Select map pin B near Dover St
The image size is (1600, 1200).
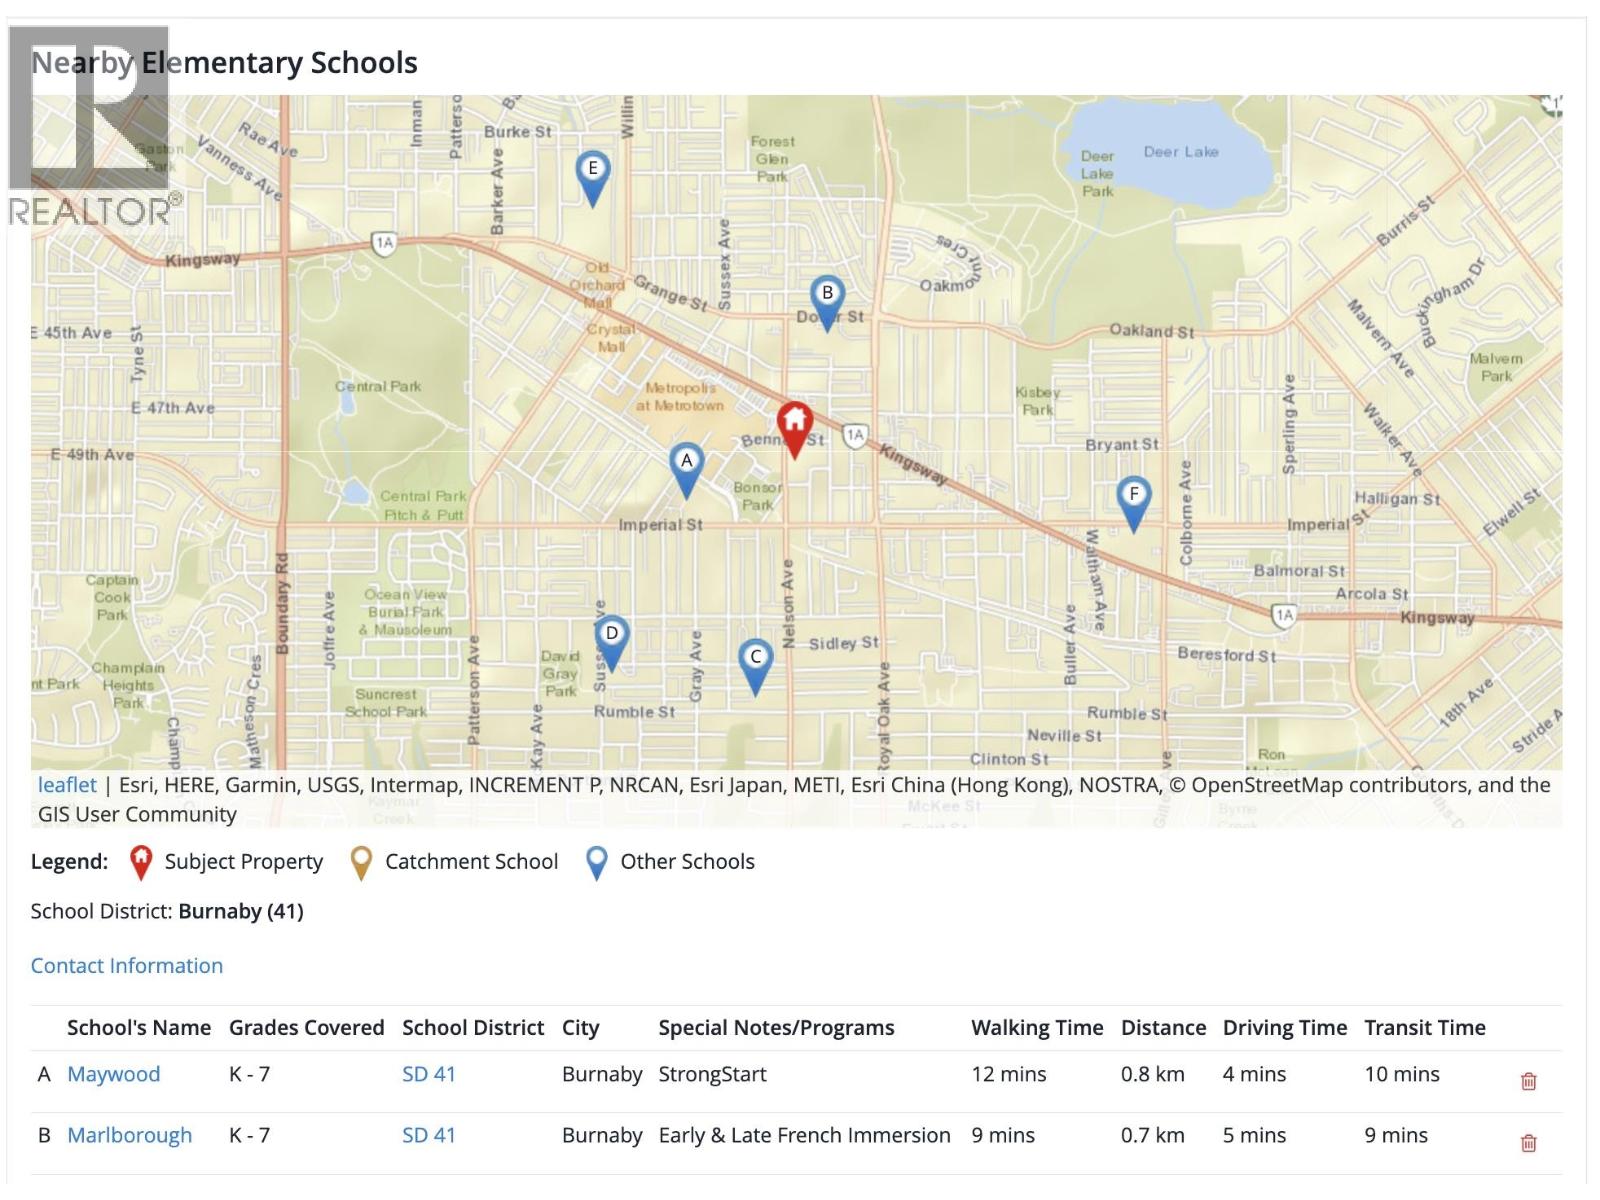pos(826,299)
